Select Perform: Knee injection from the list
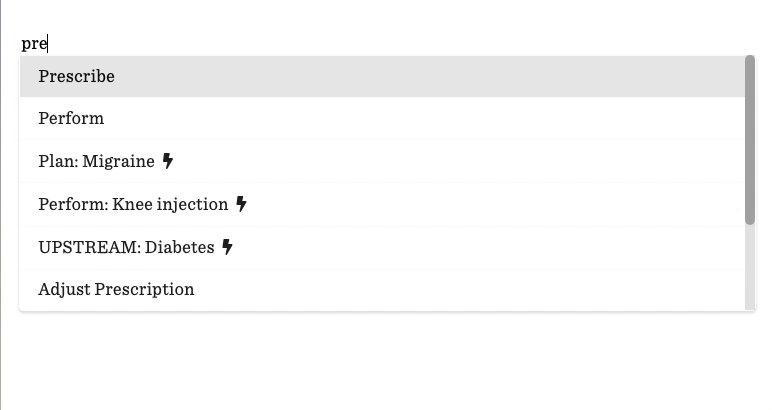This screenshot has height=410, width=772. (382, 204)
